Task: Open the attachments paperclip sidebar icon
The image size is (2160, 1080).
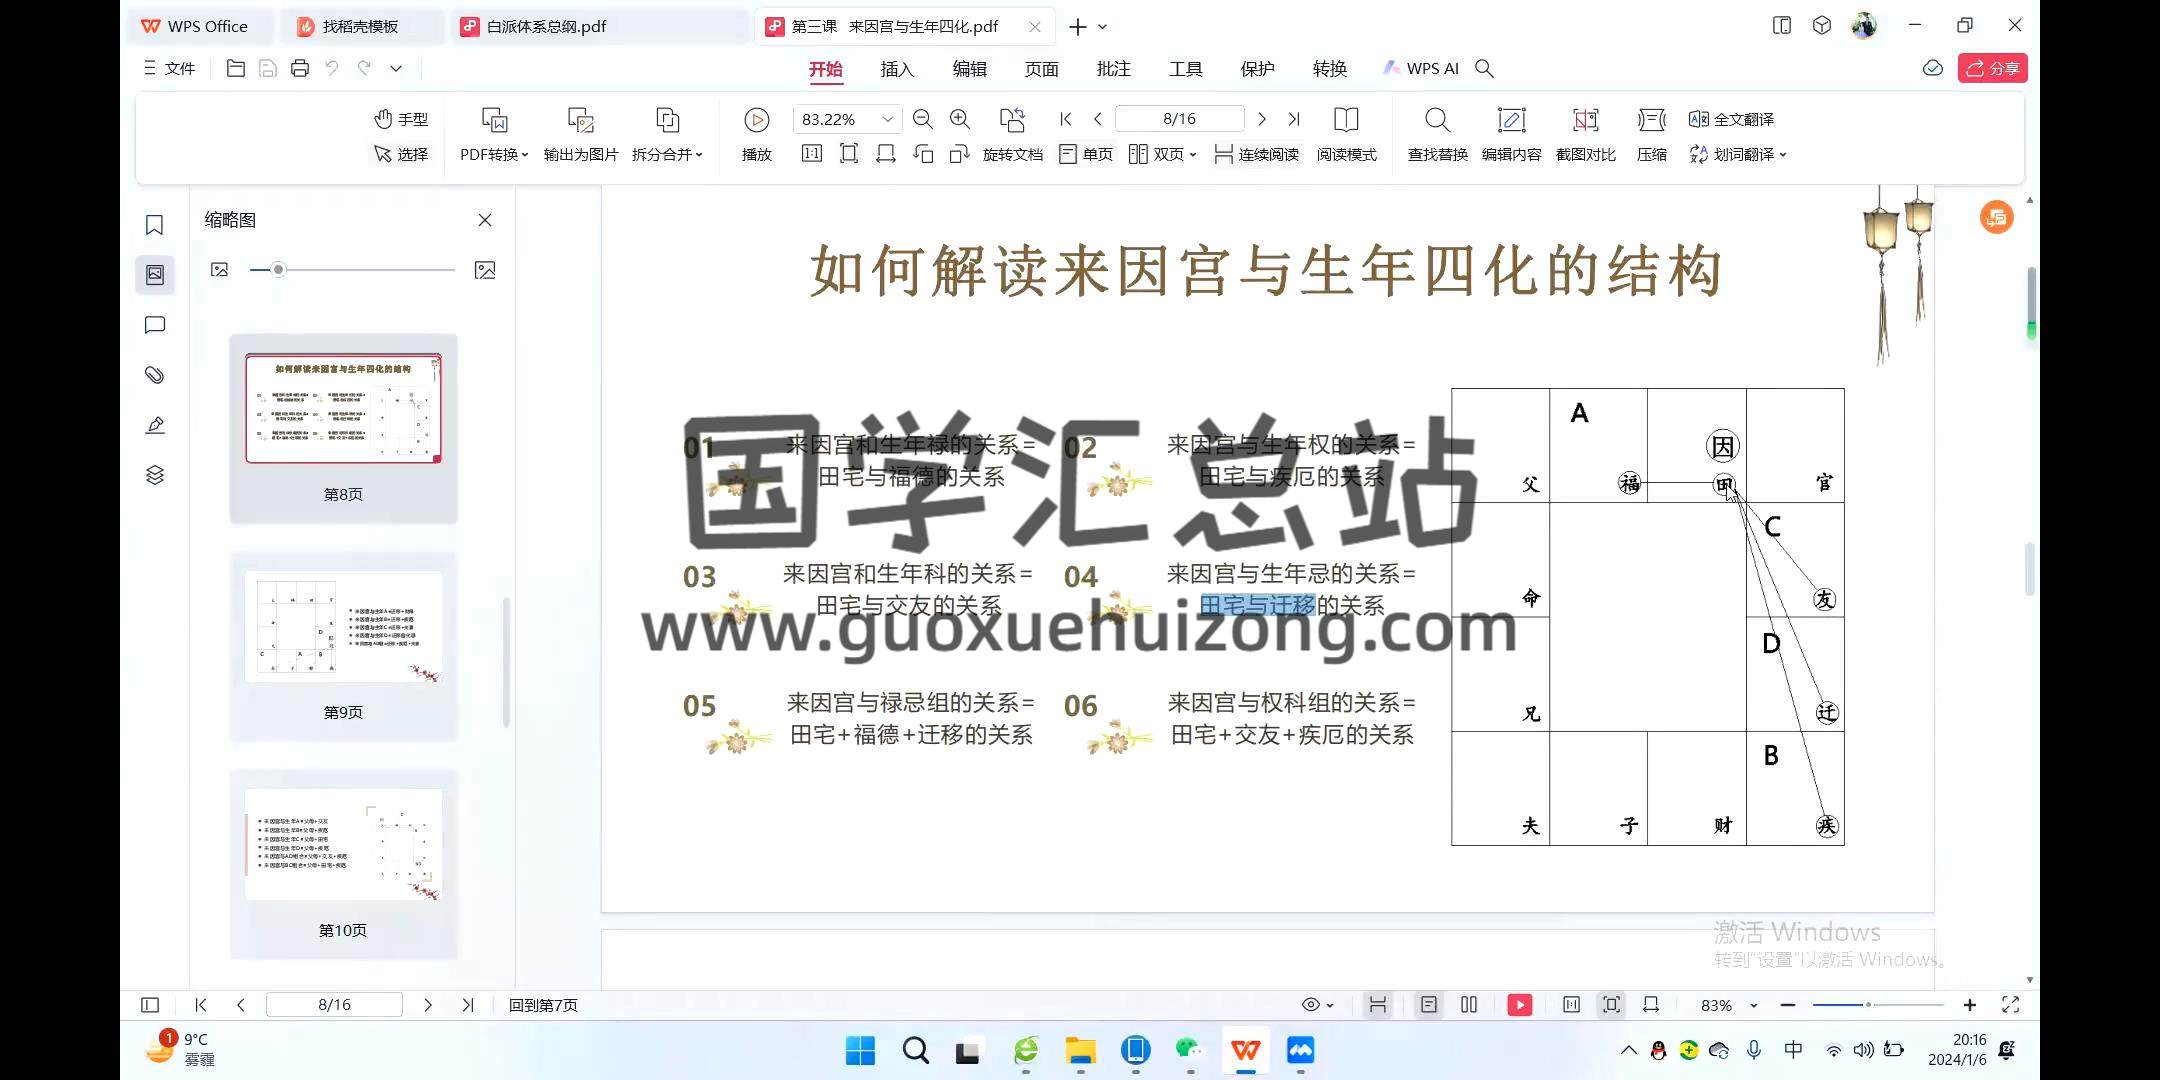Action: tap(154, 375)
